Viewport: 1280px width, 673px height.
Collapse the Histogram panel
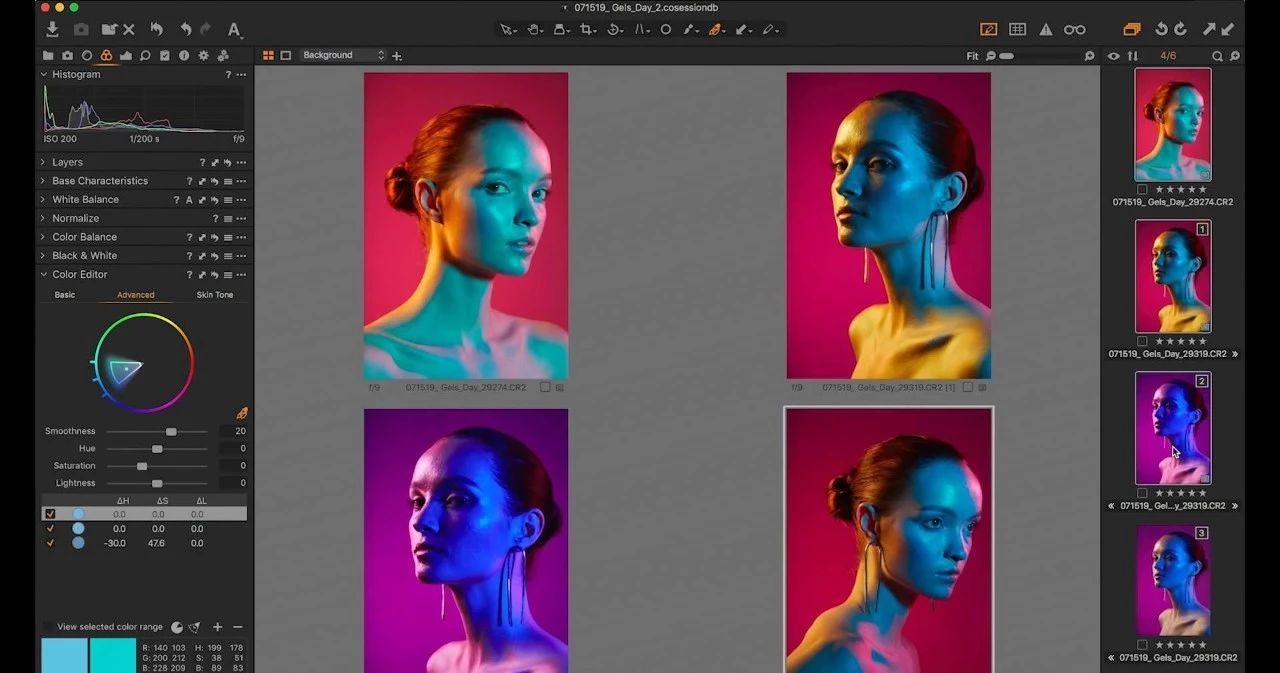click(43, 75)
